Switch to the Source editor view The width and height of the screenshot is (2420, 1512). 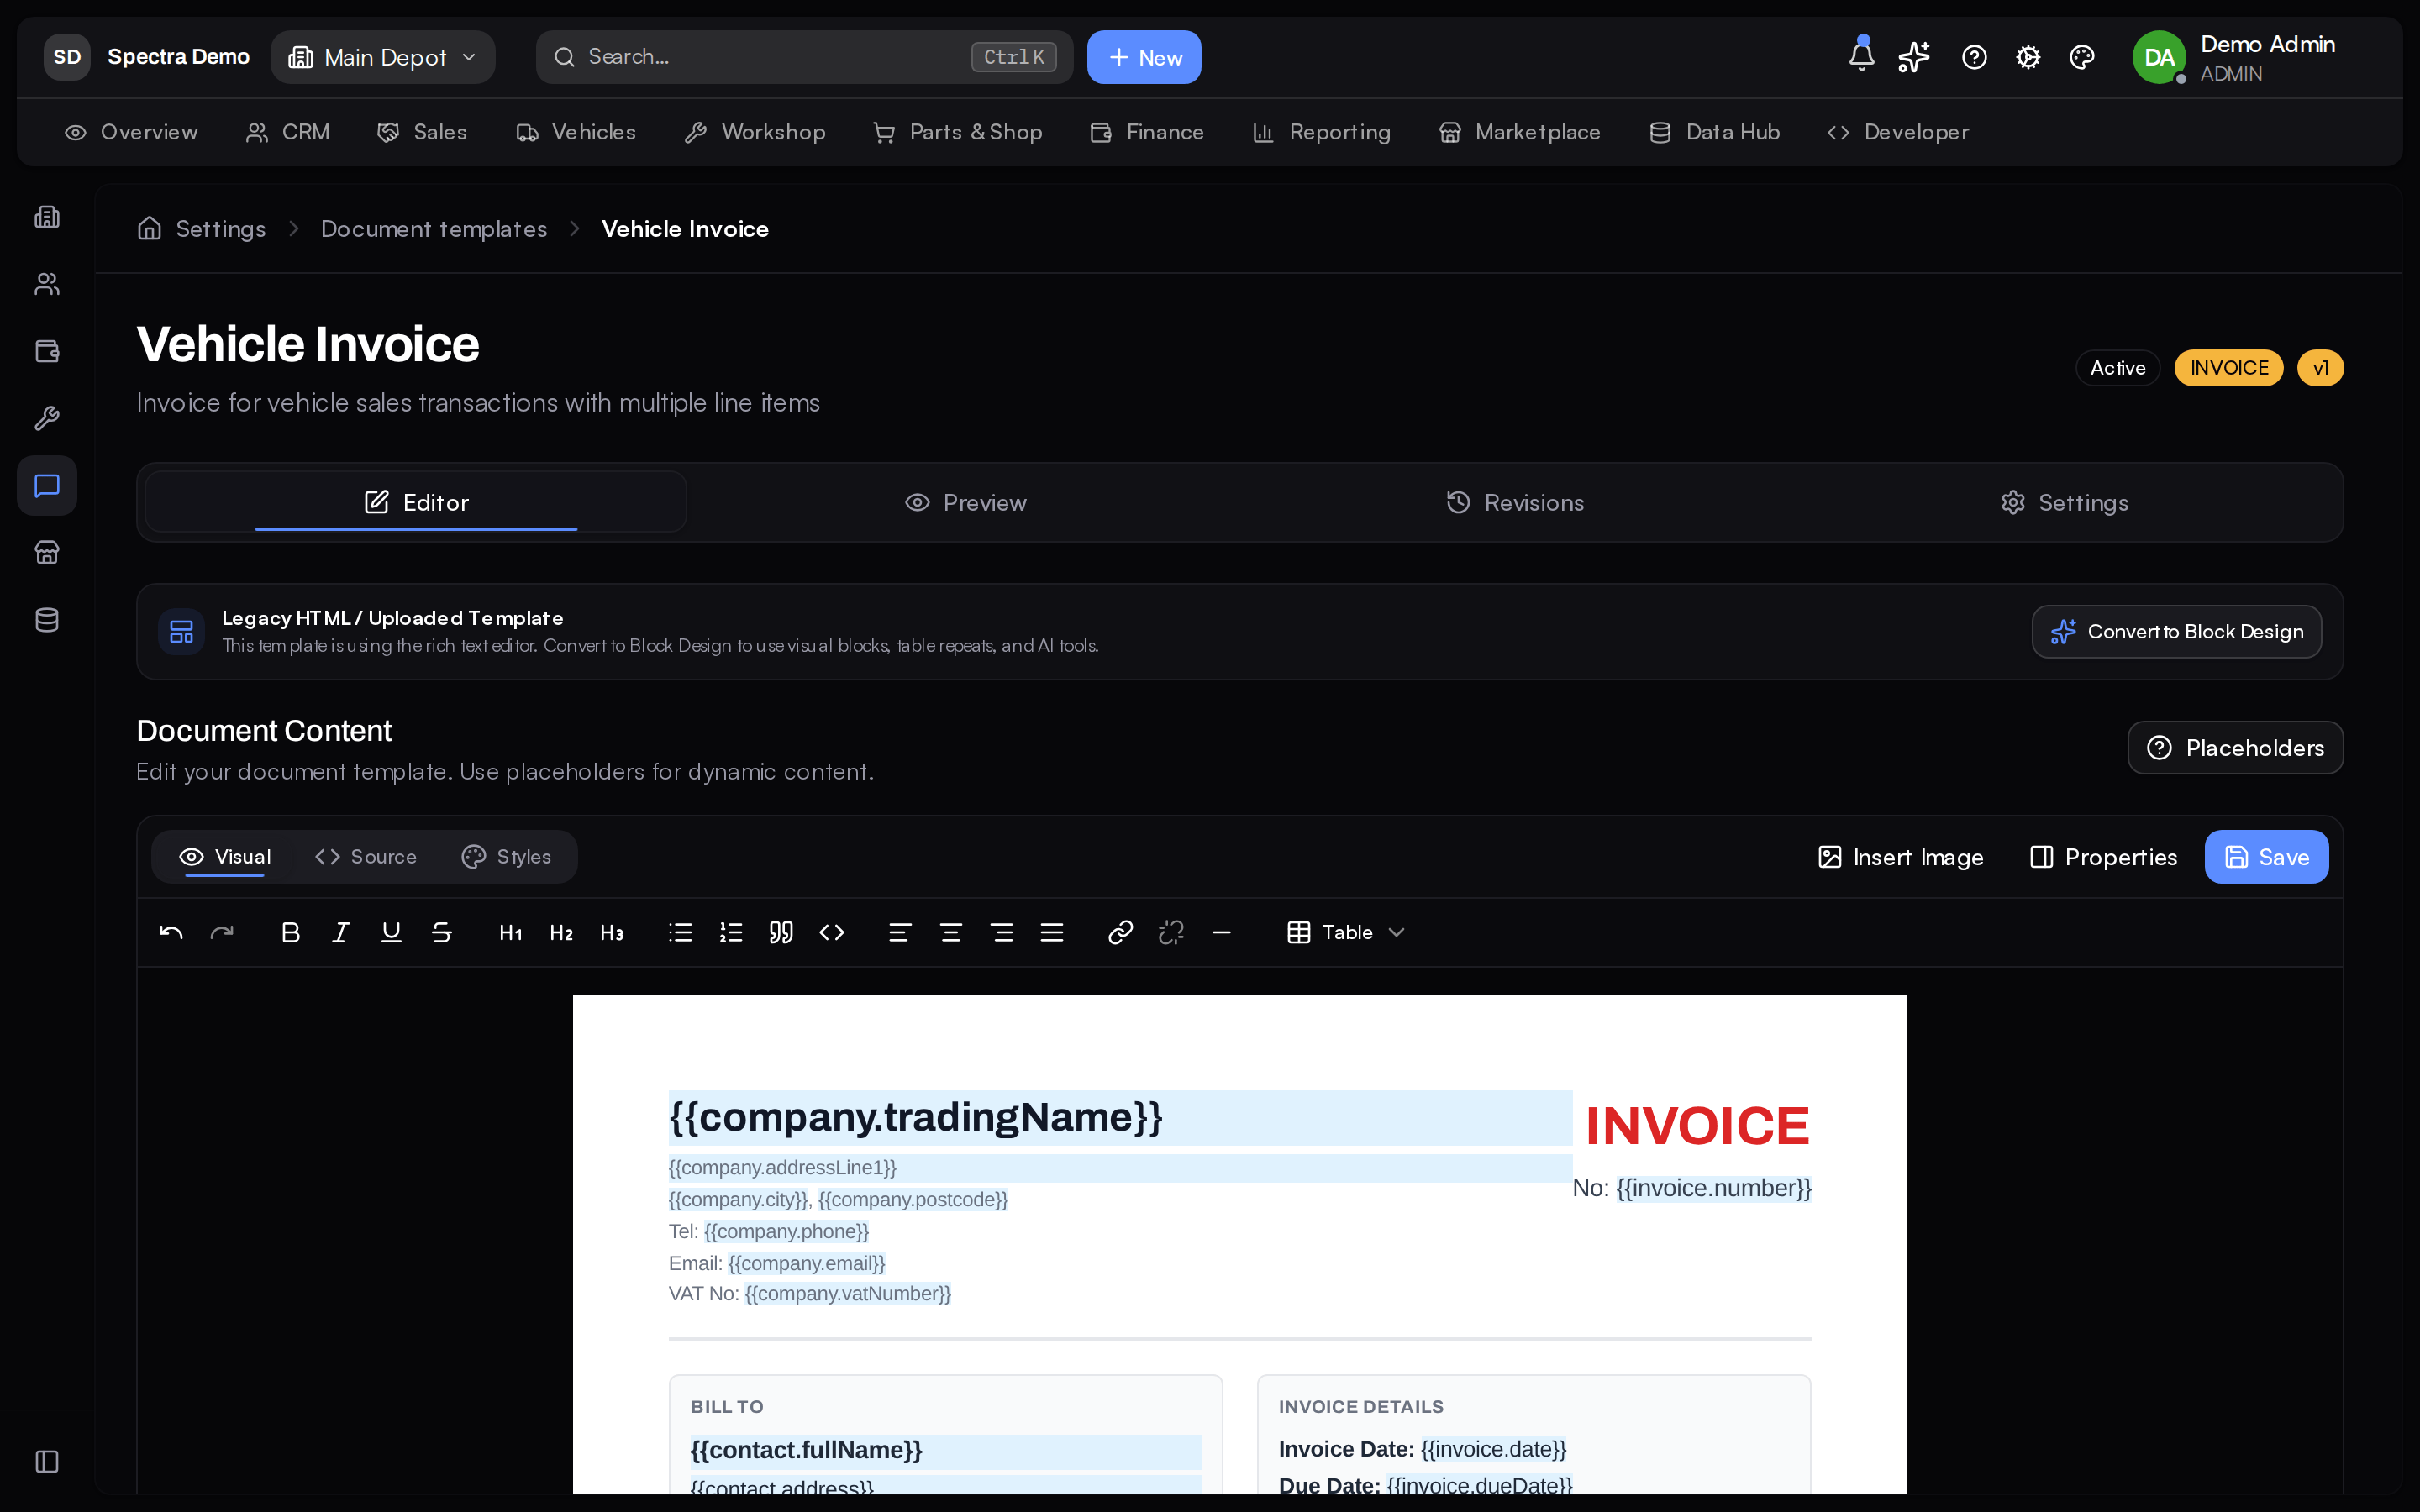[366, 857]
